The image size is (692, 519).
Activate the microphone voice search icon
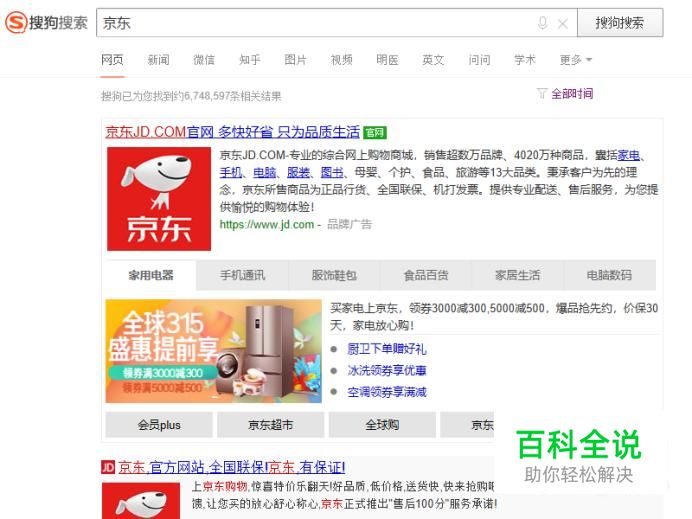[x=542, y=23]
